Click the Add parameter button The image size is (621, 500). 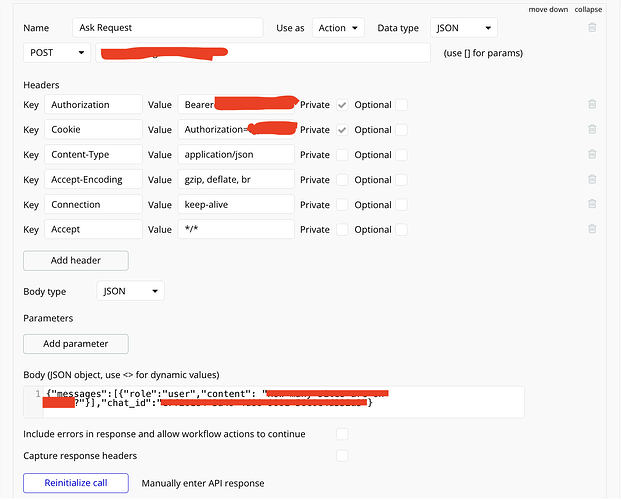(76, 344)
